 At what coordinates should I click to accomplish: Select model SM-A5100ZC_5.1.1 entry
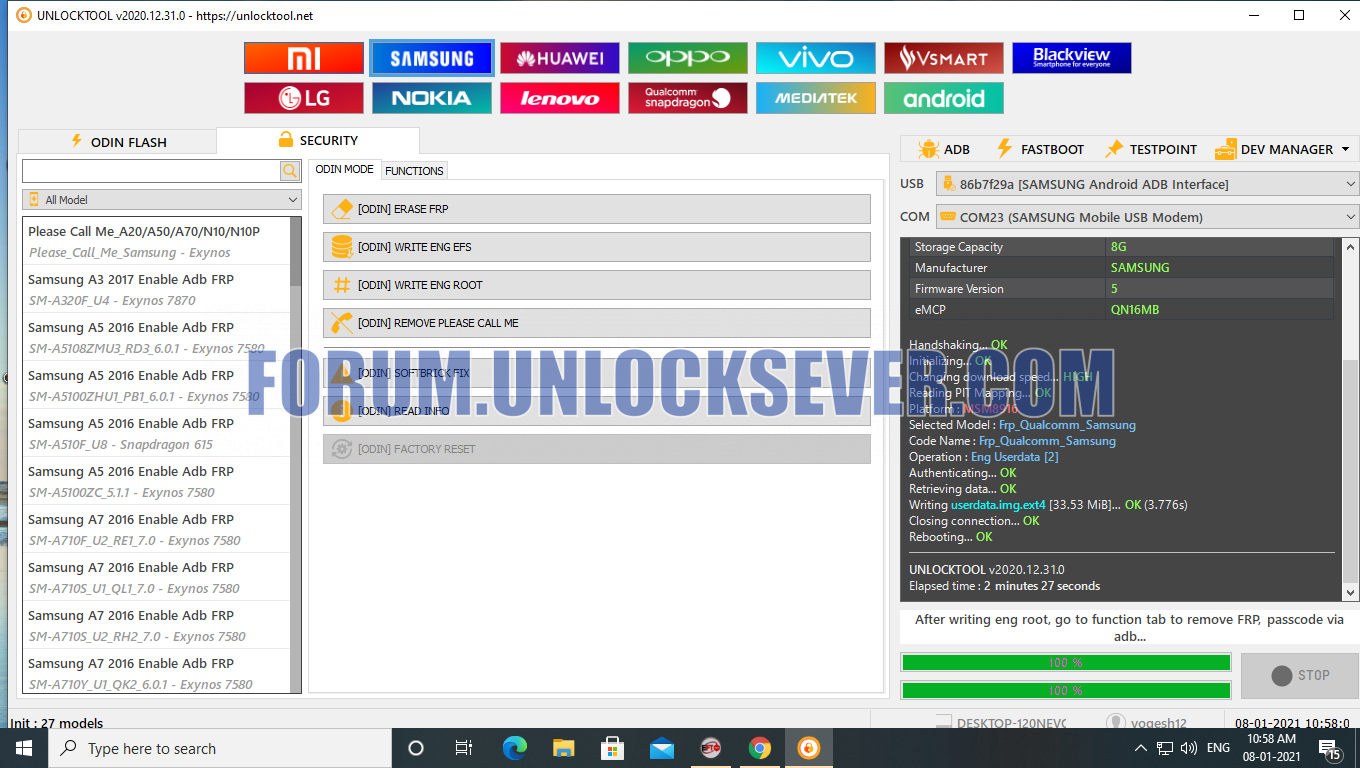click(x=157, y=481)
